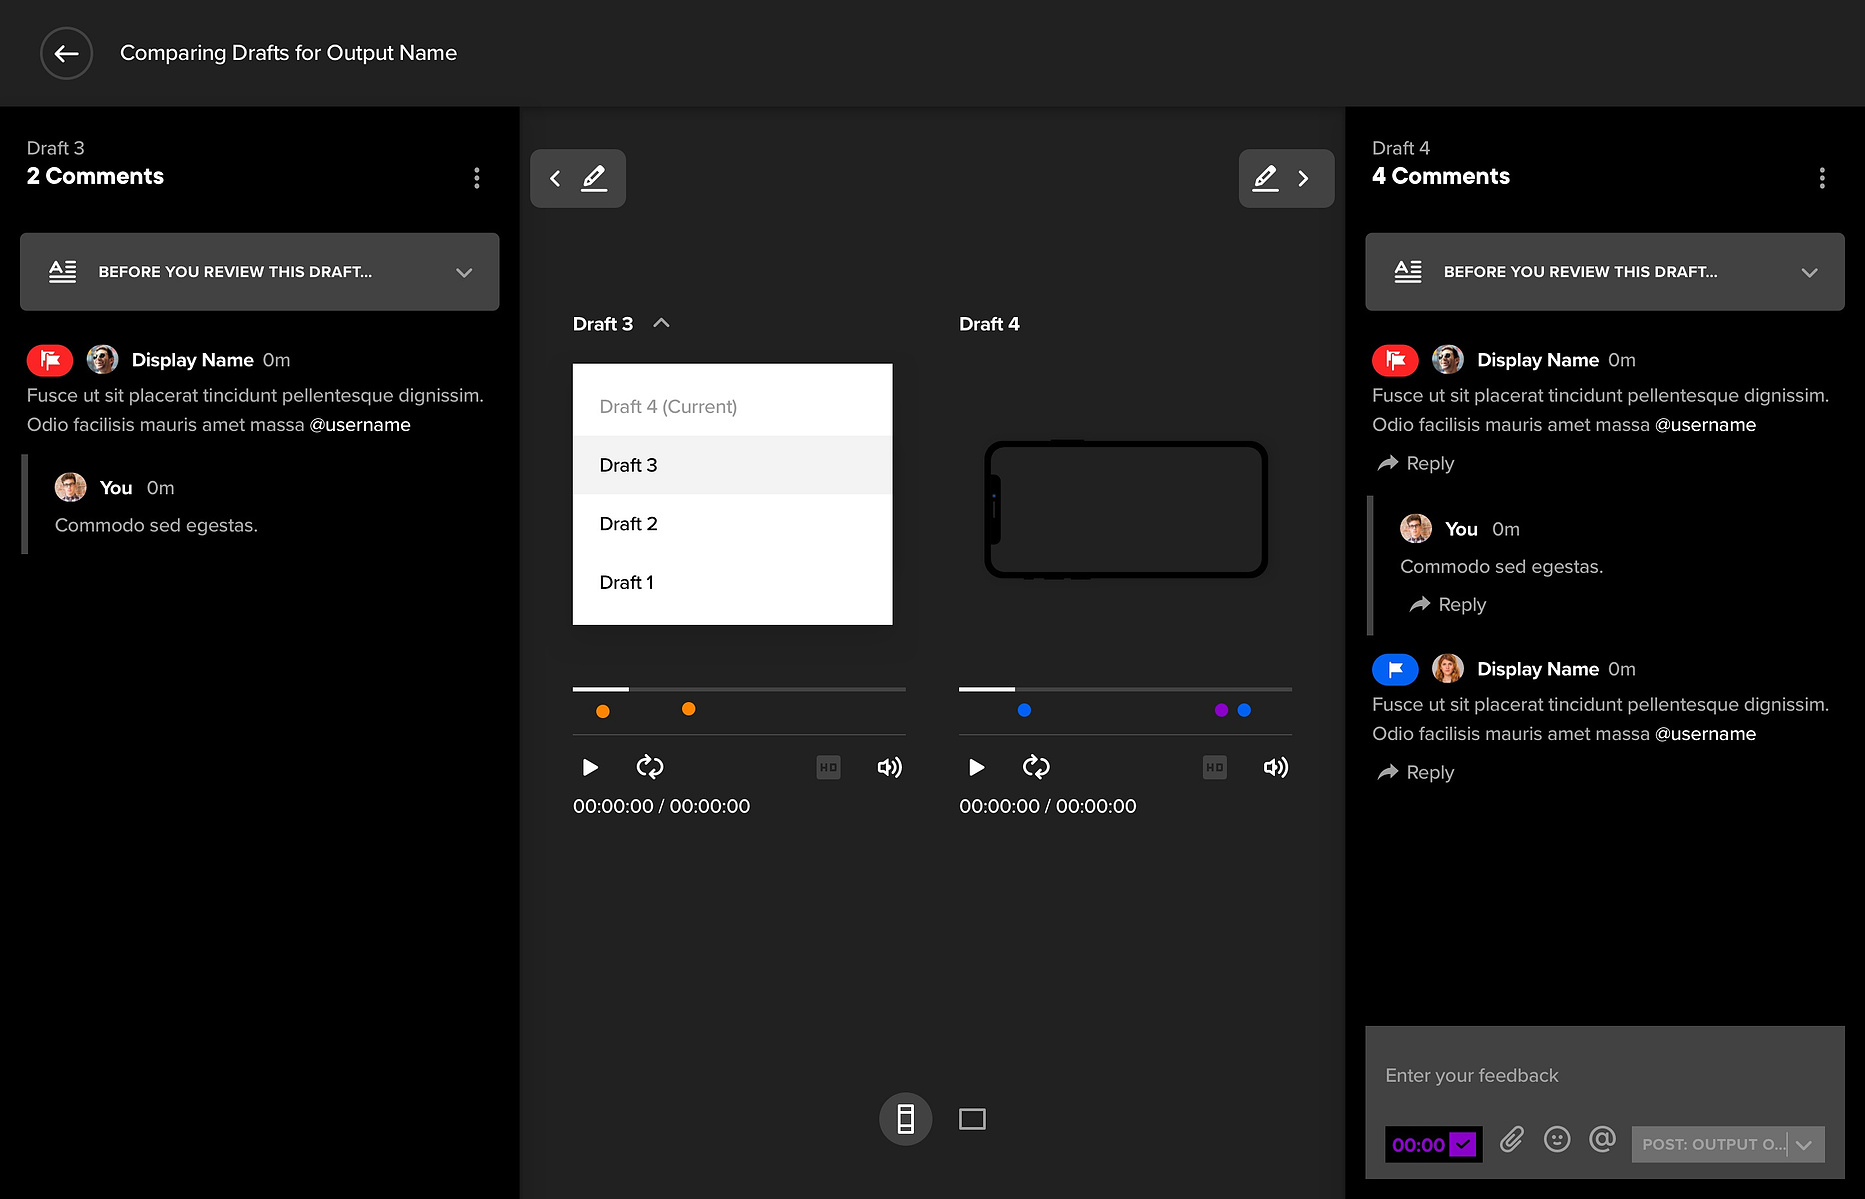Image resolution: width=1865 pixels, height=1199 pixels.
Task: Select Draft 3 from version list
Action: tap(732, 465)
